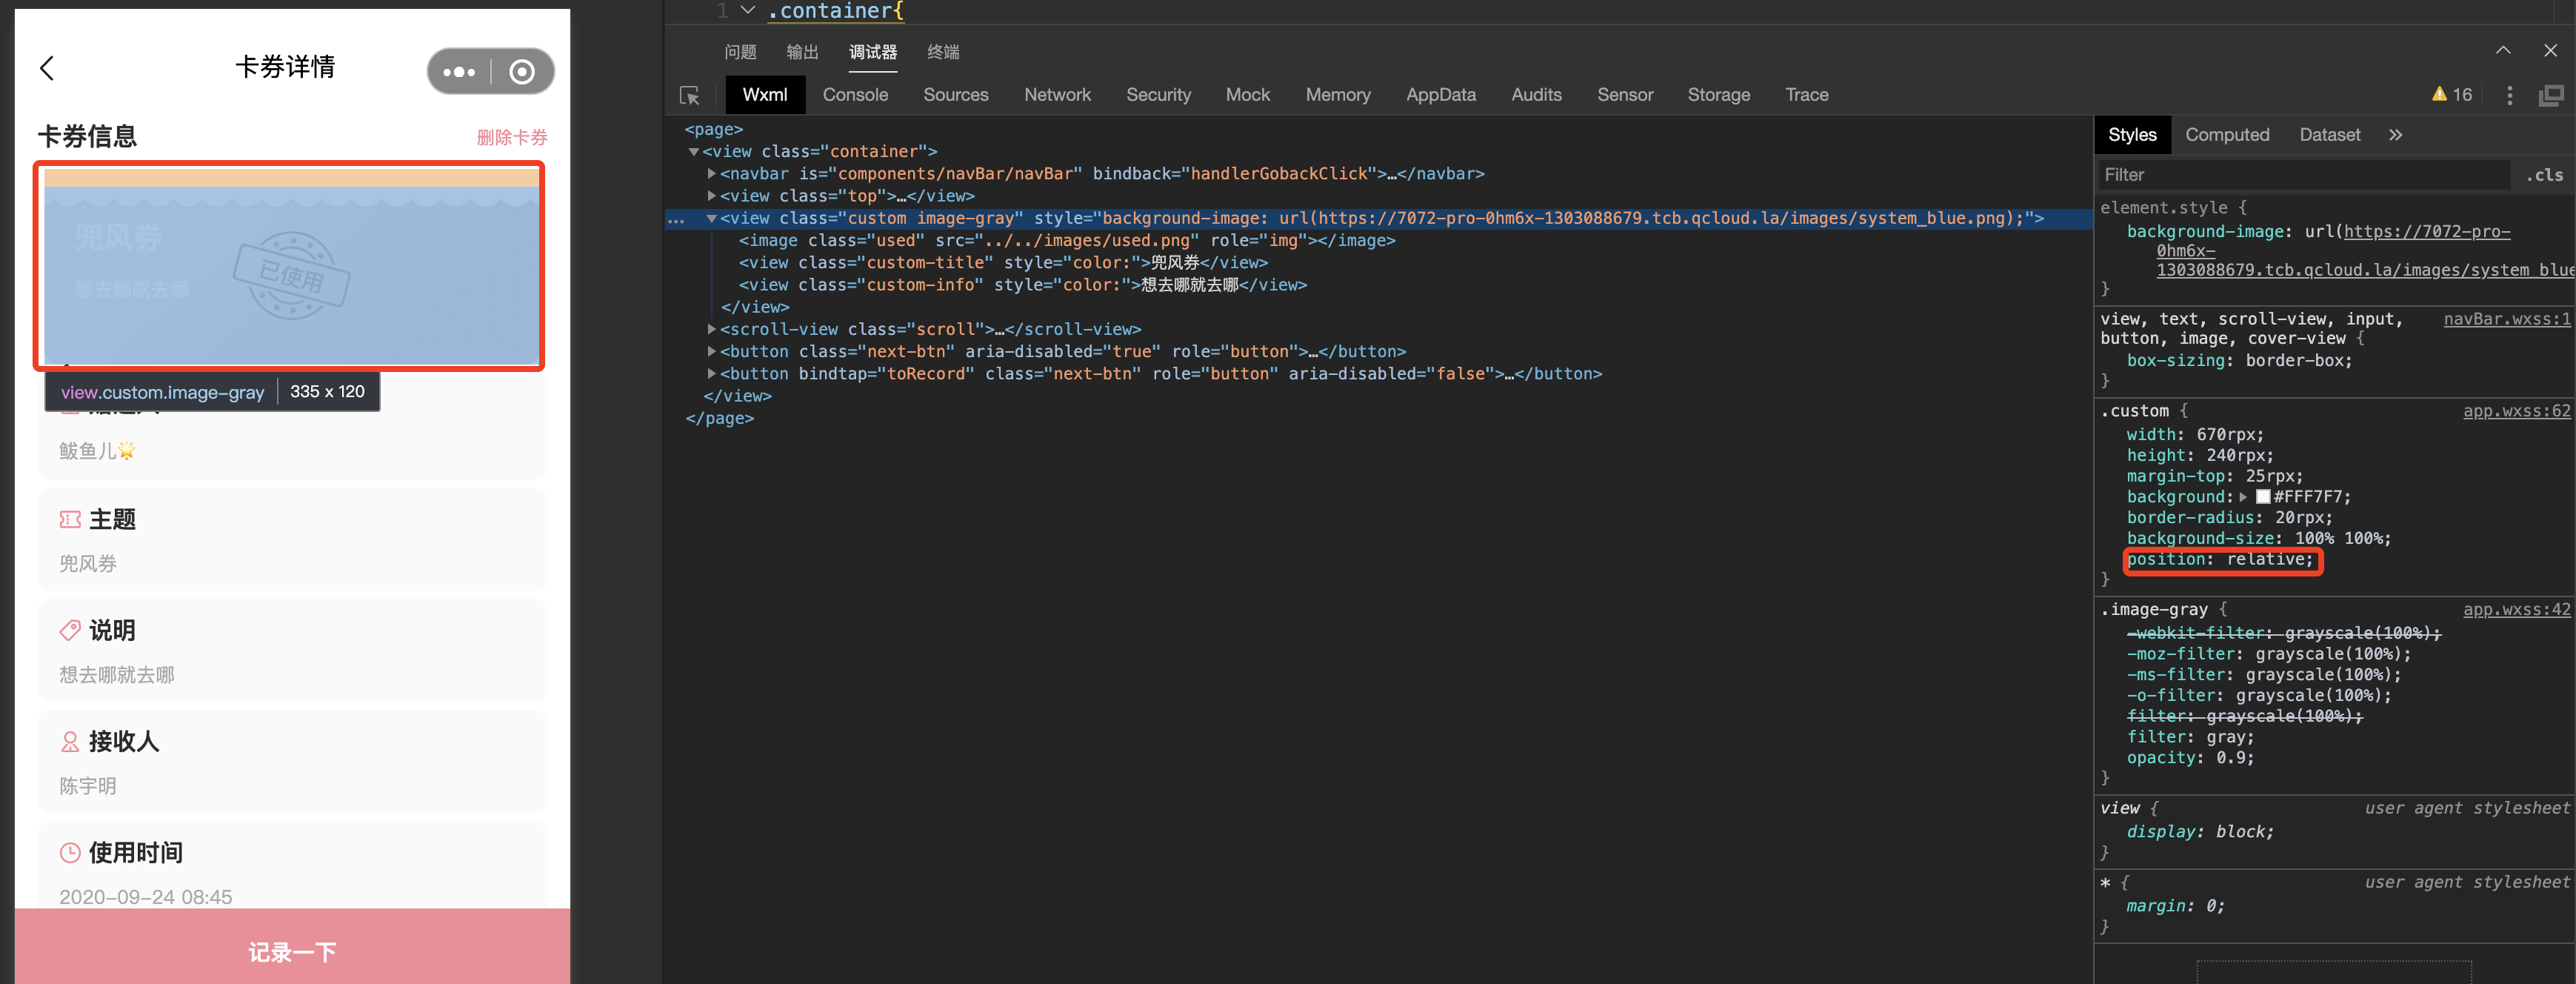The image size is (2576, 984).
Task: Collapse debugger panel with up chevron
Action: (x=2502, y=50)
